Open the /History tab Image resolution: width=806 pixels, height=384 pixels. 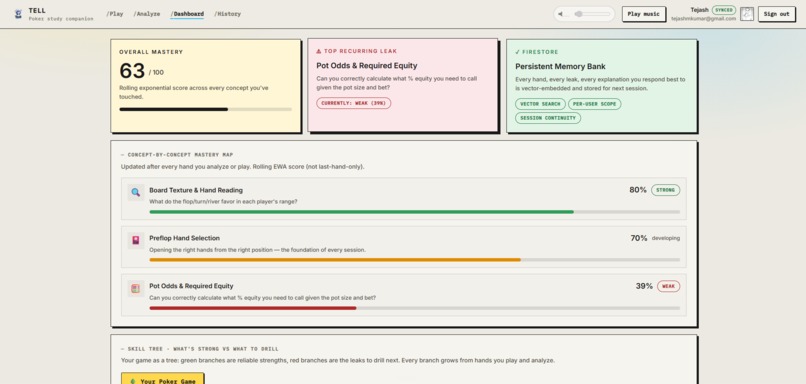tap(227, 14)
